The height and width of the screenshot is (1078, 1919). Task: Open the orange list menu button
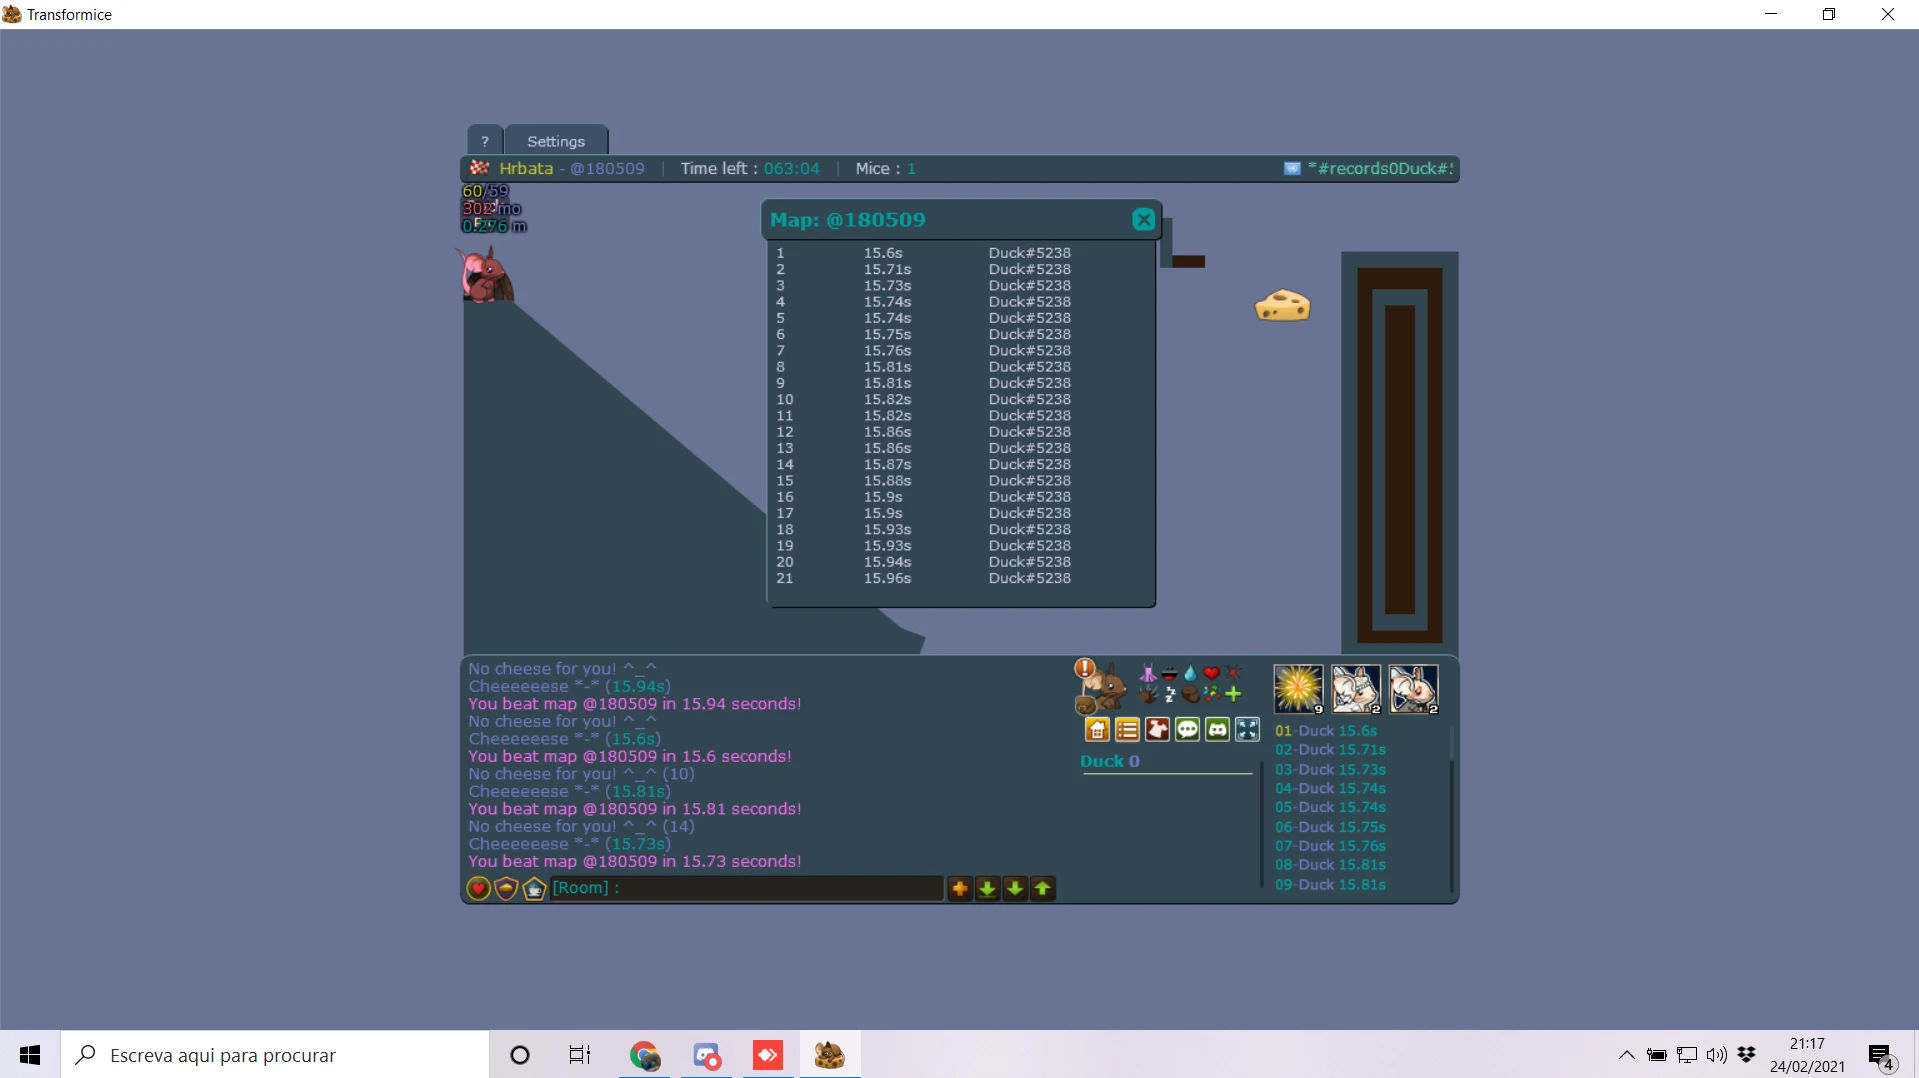coord(1127,730)
